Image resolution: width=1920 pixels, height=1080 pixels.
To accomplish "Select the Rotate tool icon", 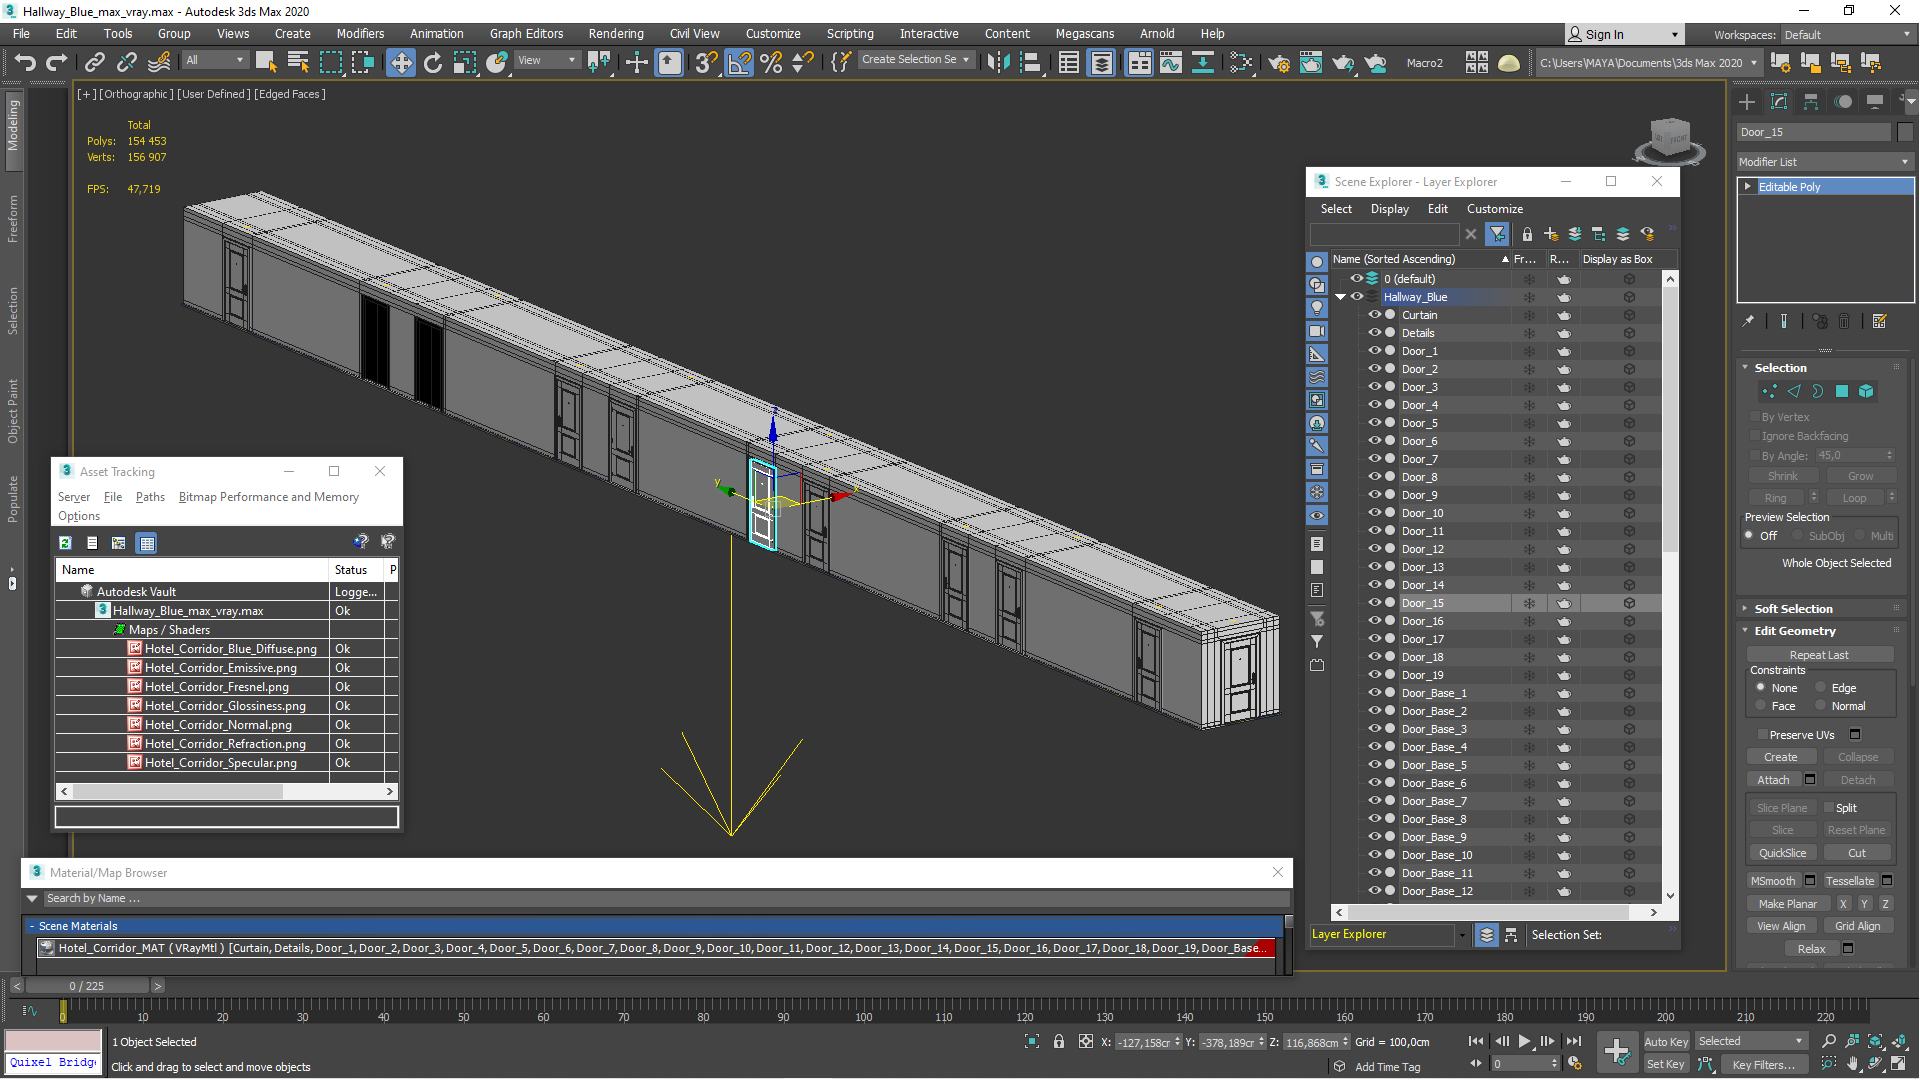I will 433,62.
